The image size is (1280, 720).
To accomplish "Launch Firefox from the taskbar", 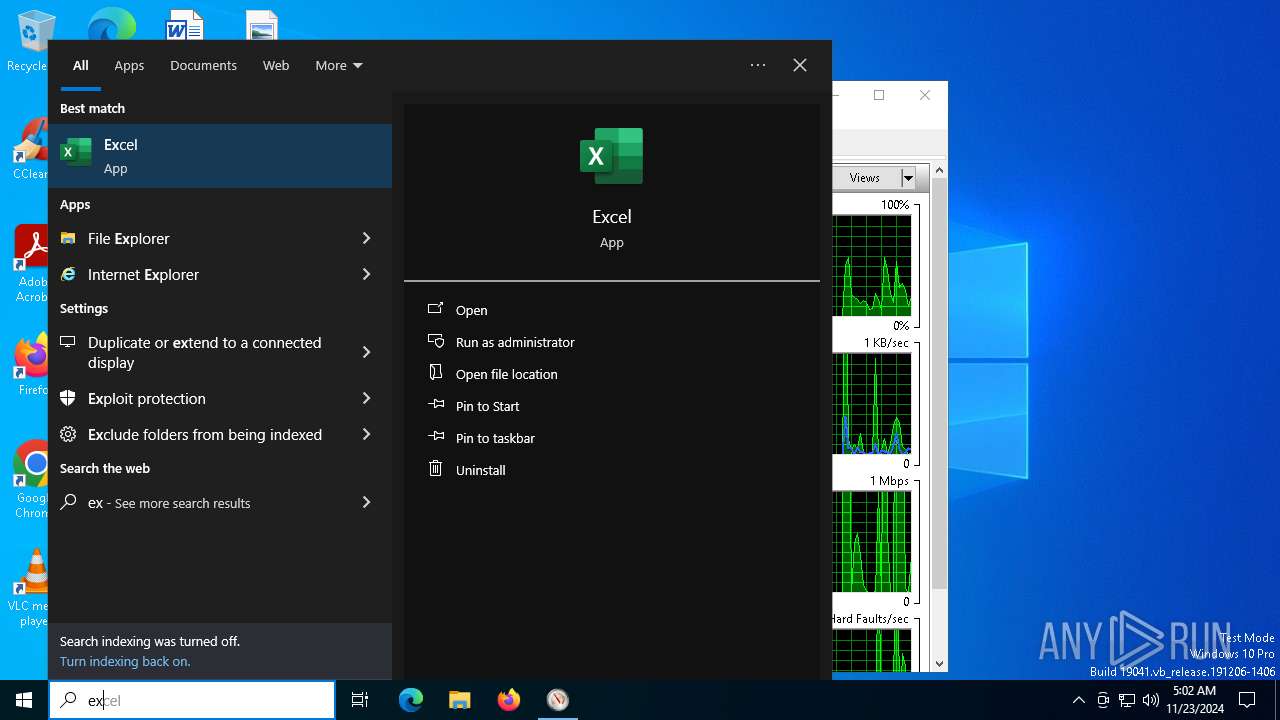I will pyautogui.click(x=509, y=700).
